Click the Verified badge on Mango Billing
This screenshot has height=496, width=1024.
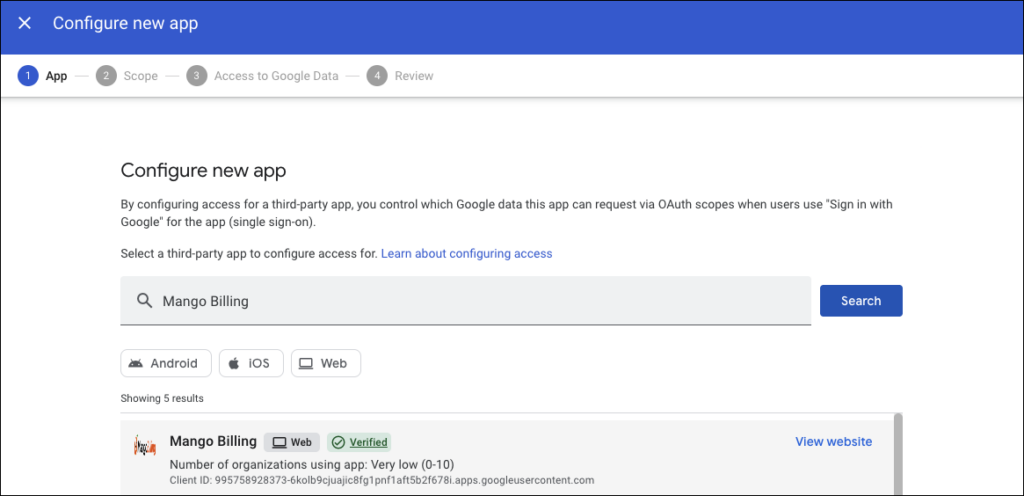tap(359, 442)
